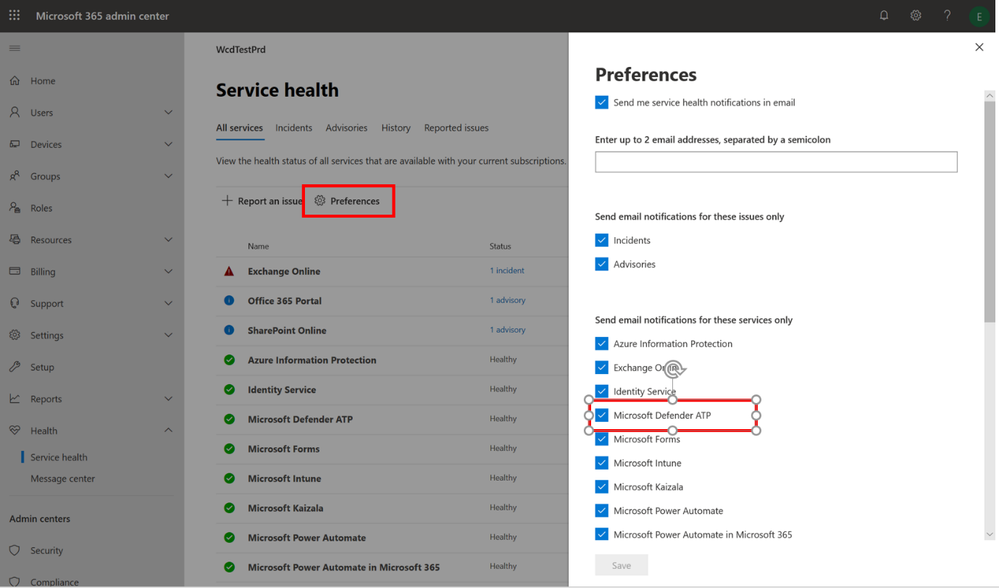Click the Devices icon in sidebar

tap(15, 144)
